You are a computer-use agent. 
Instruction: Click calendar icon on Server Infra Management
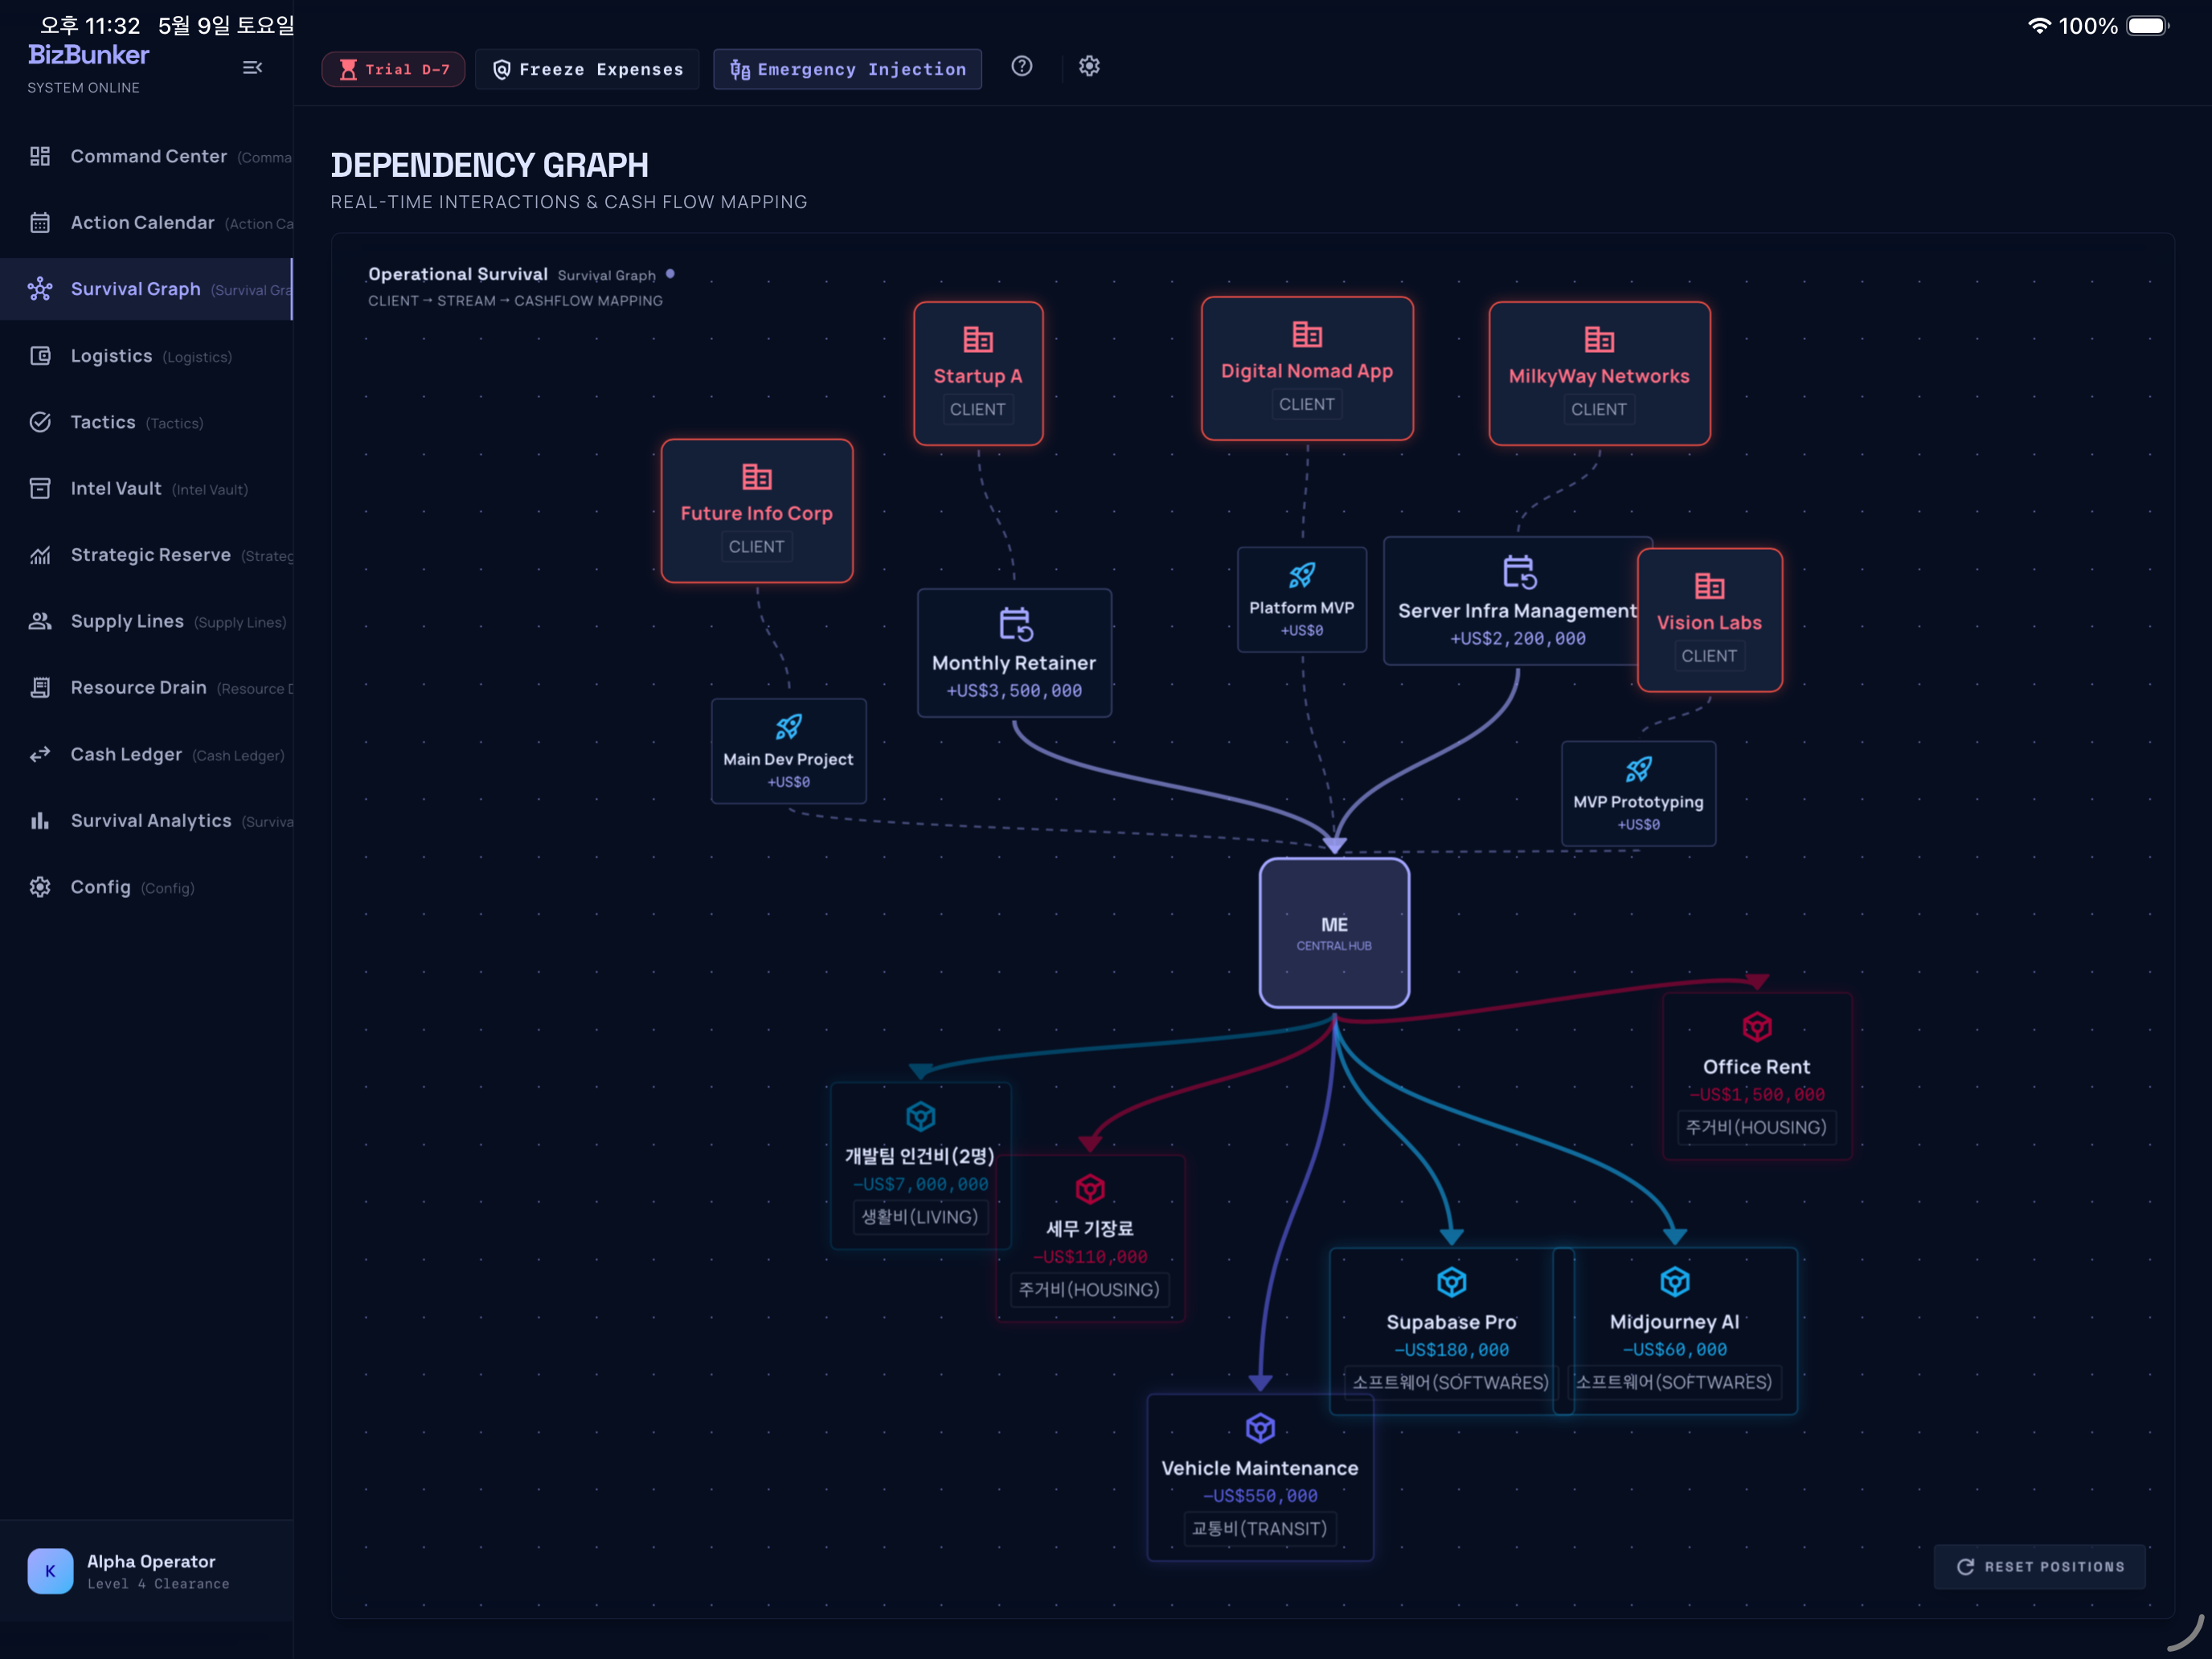click(x=1519, y=572)
